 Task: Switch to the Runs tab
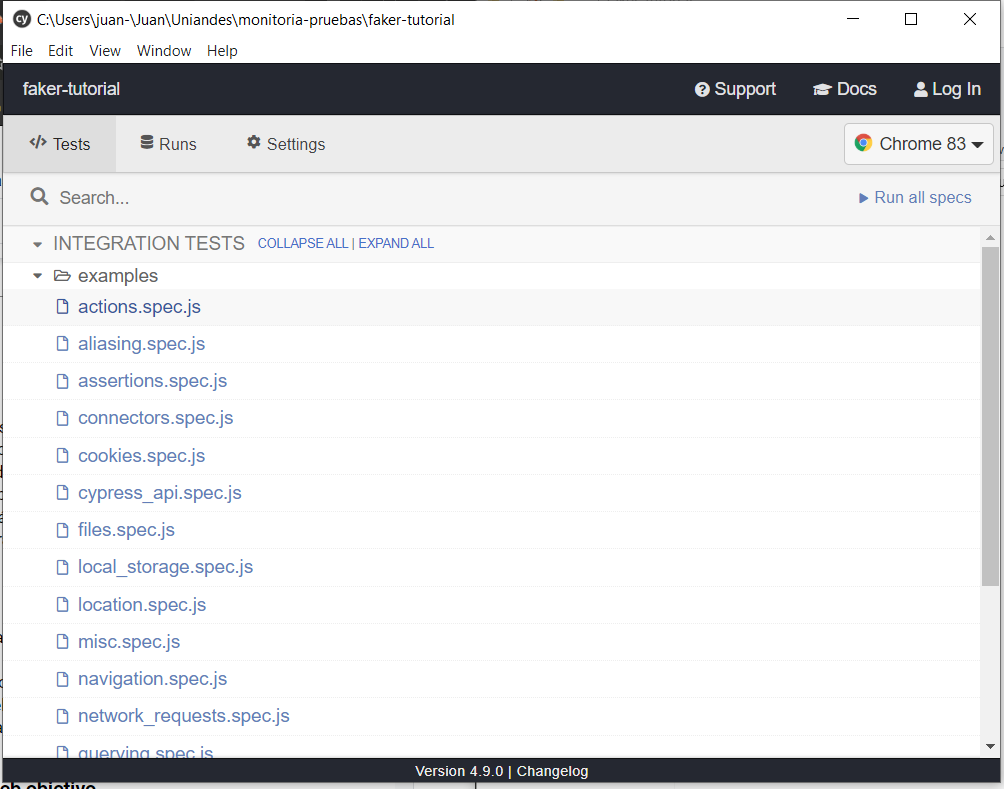tap(168, 144)
